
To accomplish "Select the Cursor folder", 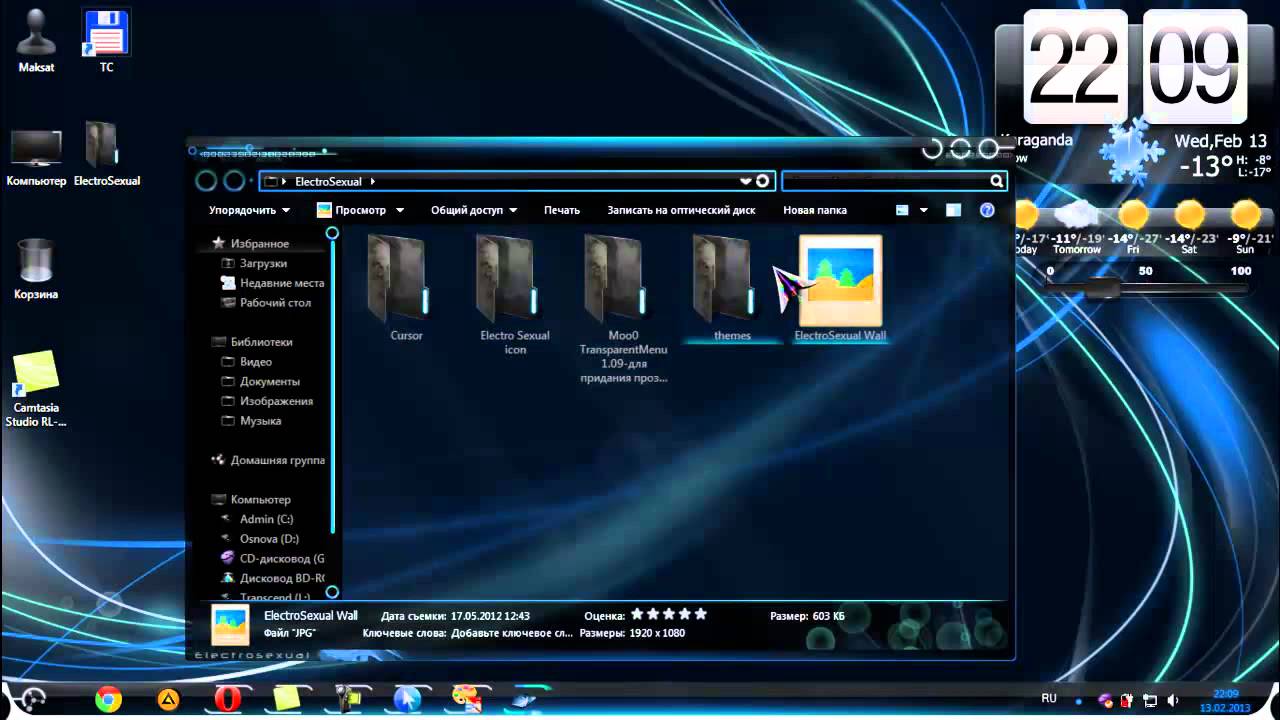I will point(406,288).
